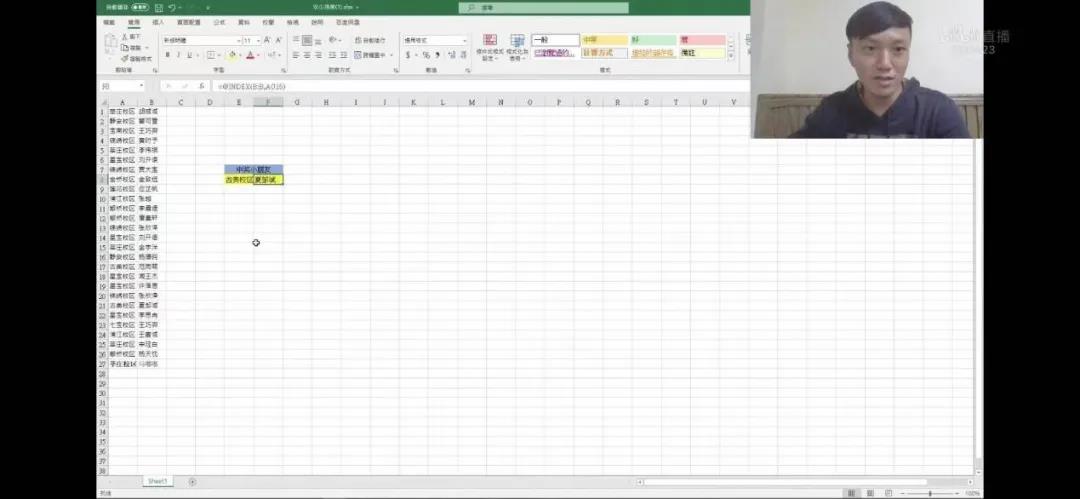Toggle Wrap Text button

click(371, 41)
